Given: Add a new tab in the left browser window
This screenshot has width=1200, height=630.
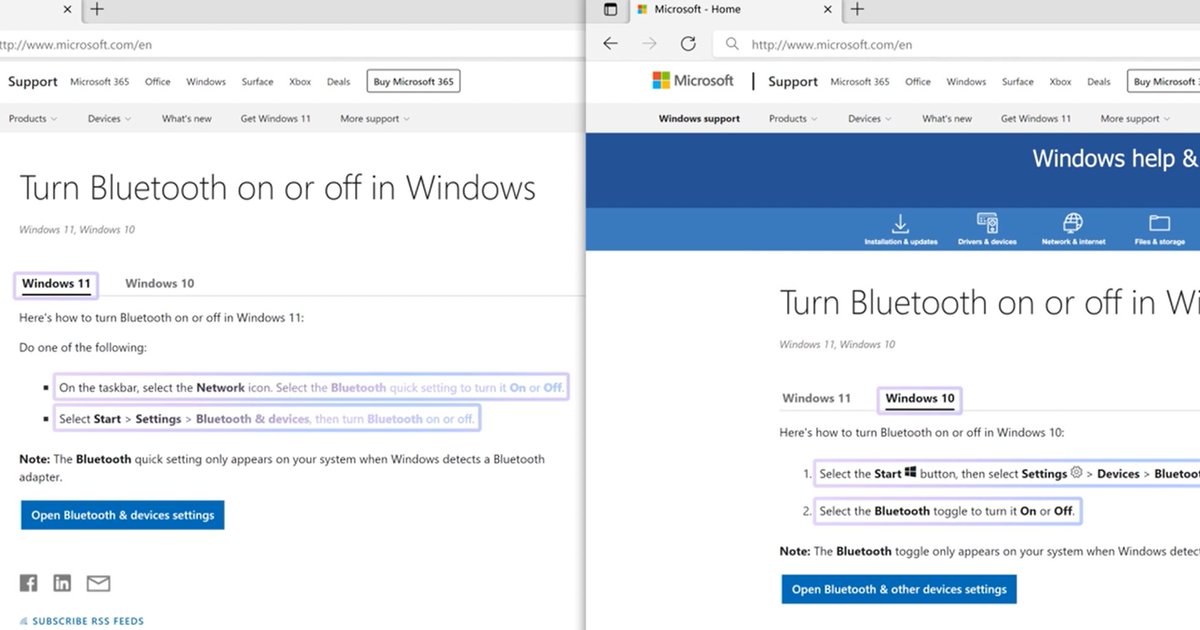Looking at the screenshot, I should click(96, 10).
